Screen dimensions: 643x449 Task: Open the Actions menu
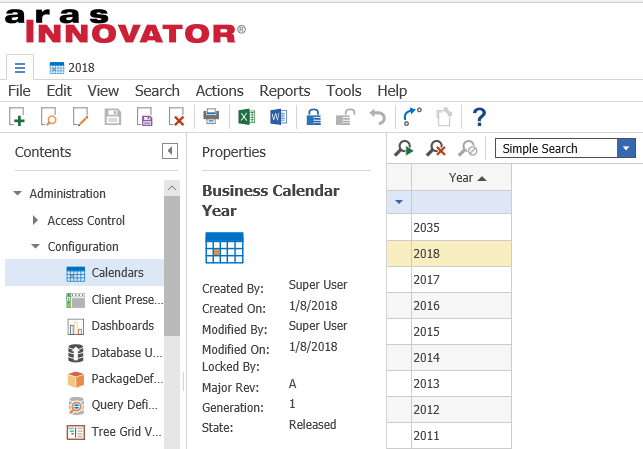coord(219,91)
